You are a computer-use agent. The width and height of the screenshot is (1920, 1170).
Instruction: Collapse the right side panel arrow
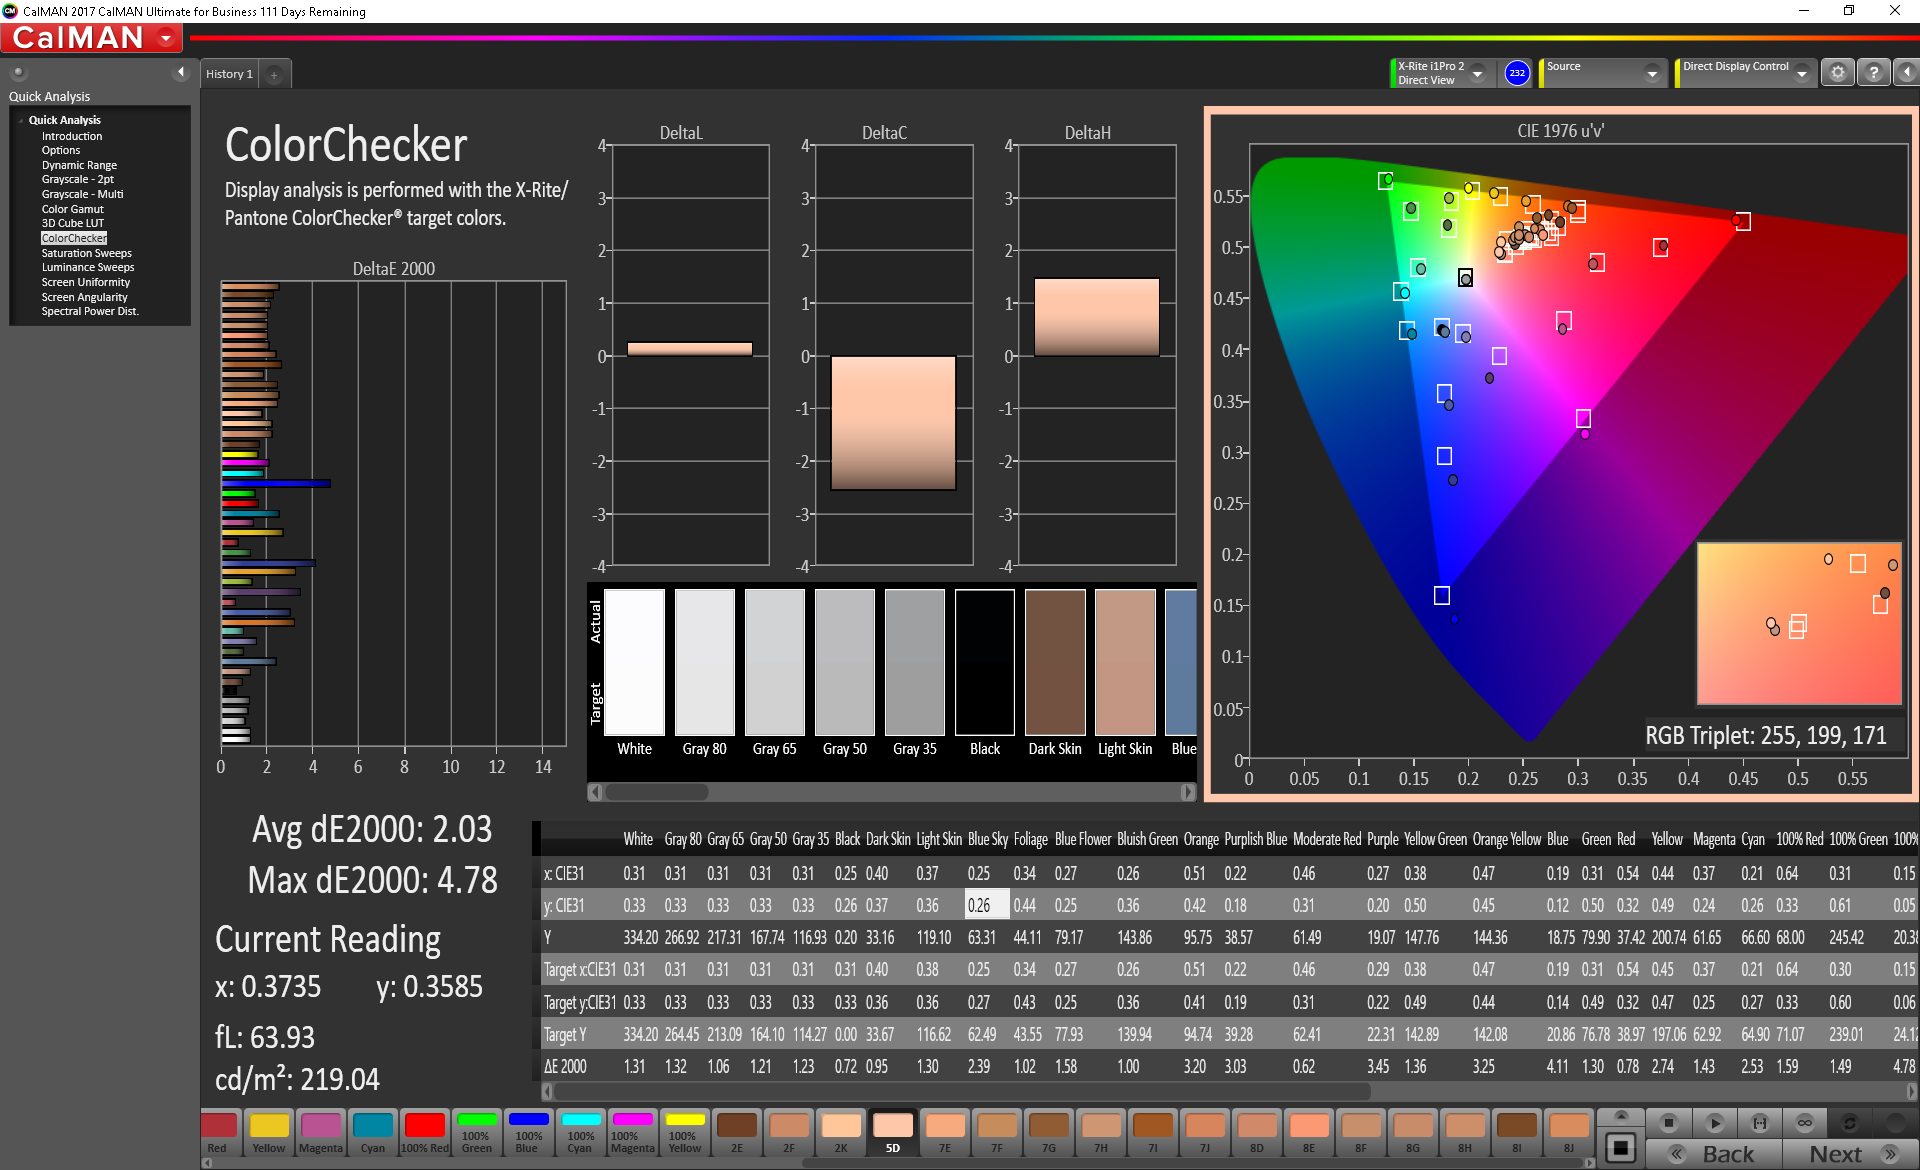click(x=1906, y=73)
